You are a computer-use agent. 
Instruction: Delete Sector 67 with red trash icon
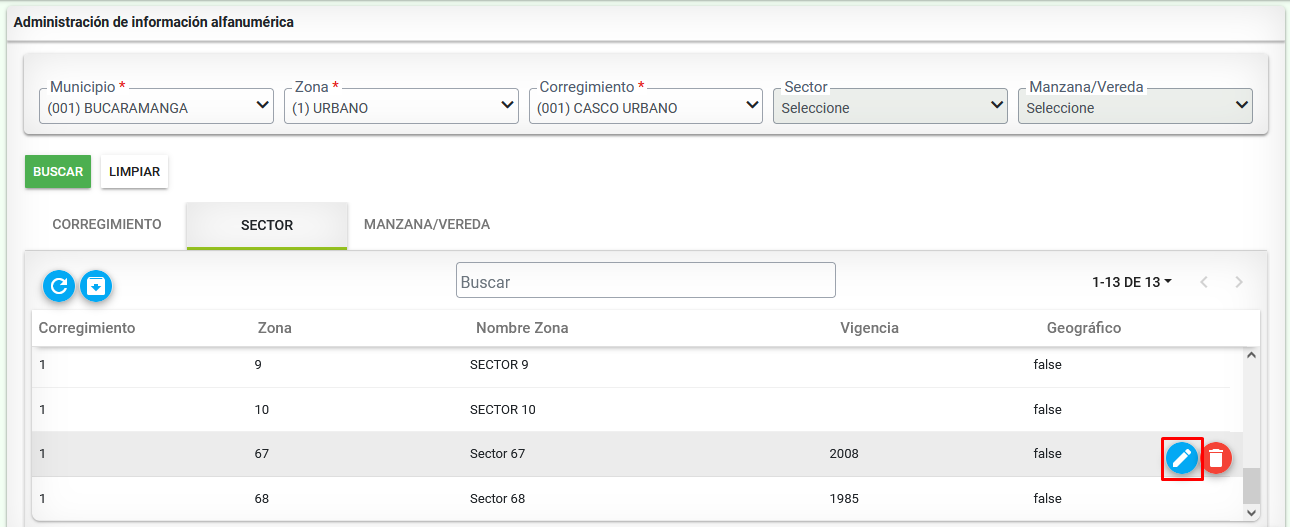[1216, 458]
